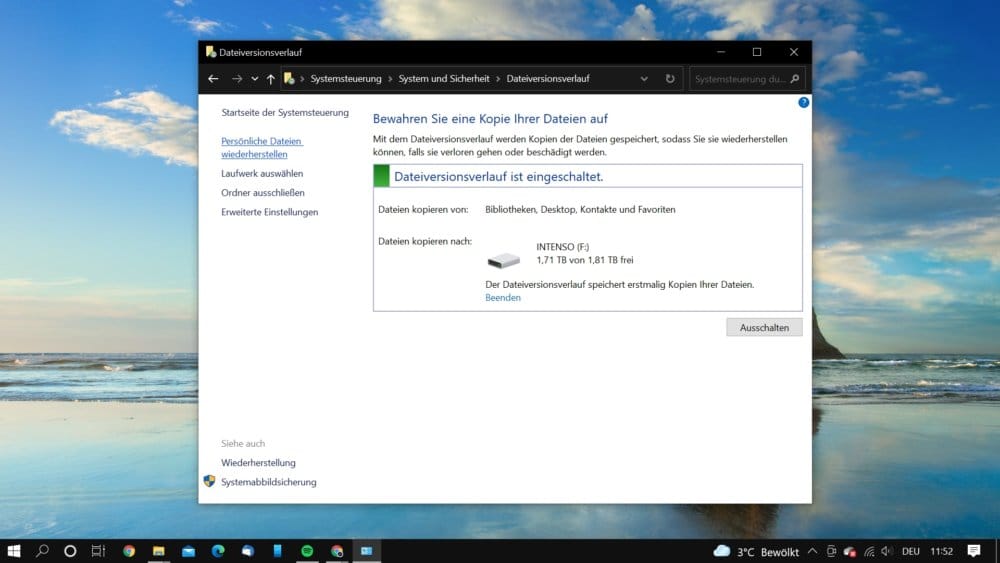The image size is (1000, 563).
Task: Open notification action center
Action: coord(974,551)
